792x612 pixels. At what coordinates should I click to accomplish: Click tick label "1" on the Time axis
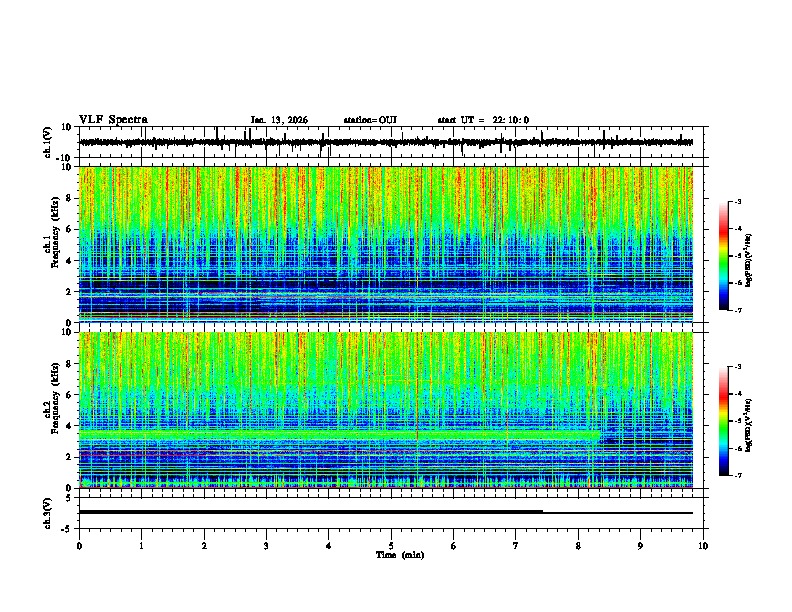coord(141,546)
